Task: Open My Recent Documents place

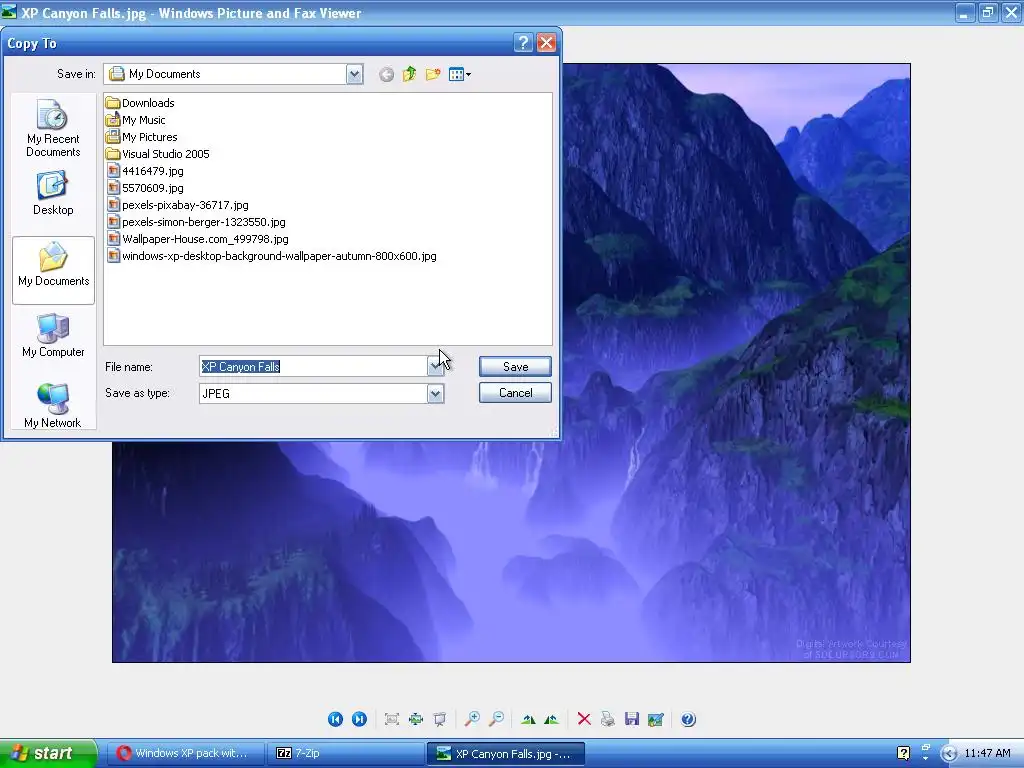Action: 53,128
